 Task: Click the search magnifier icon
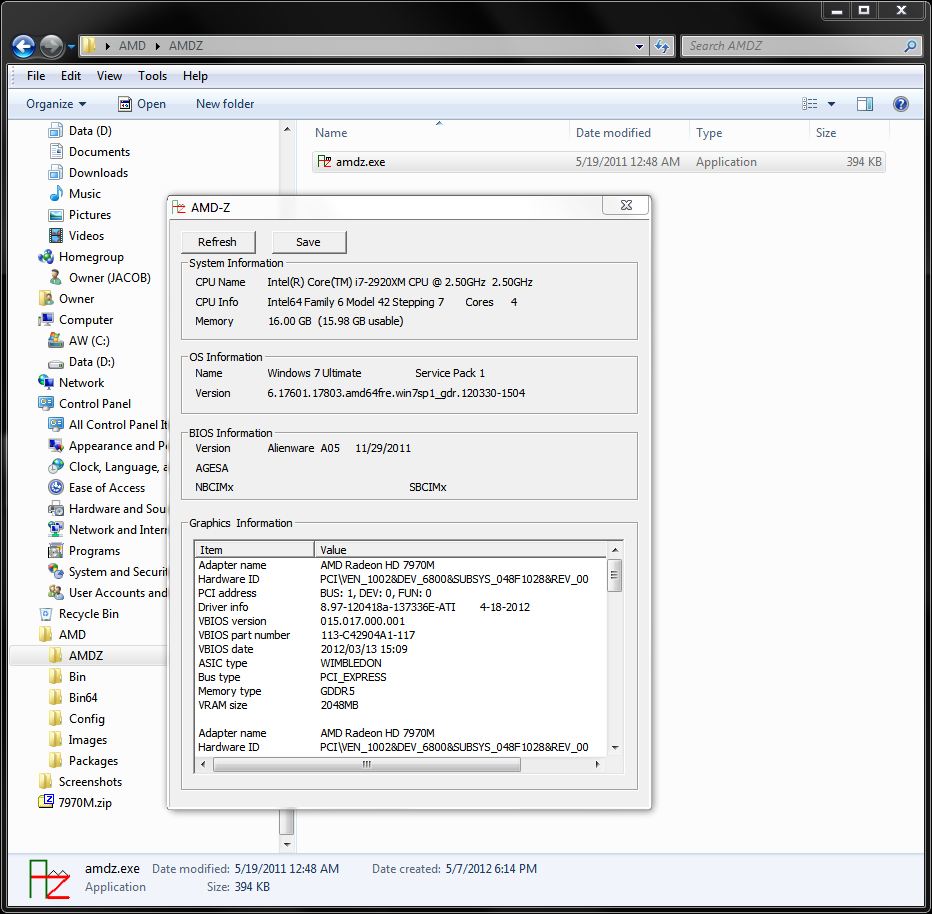pos(910,46)
